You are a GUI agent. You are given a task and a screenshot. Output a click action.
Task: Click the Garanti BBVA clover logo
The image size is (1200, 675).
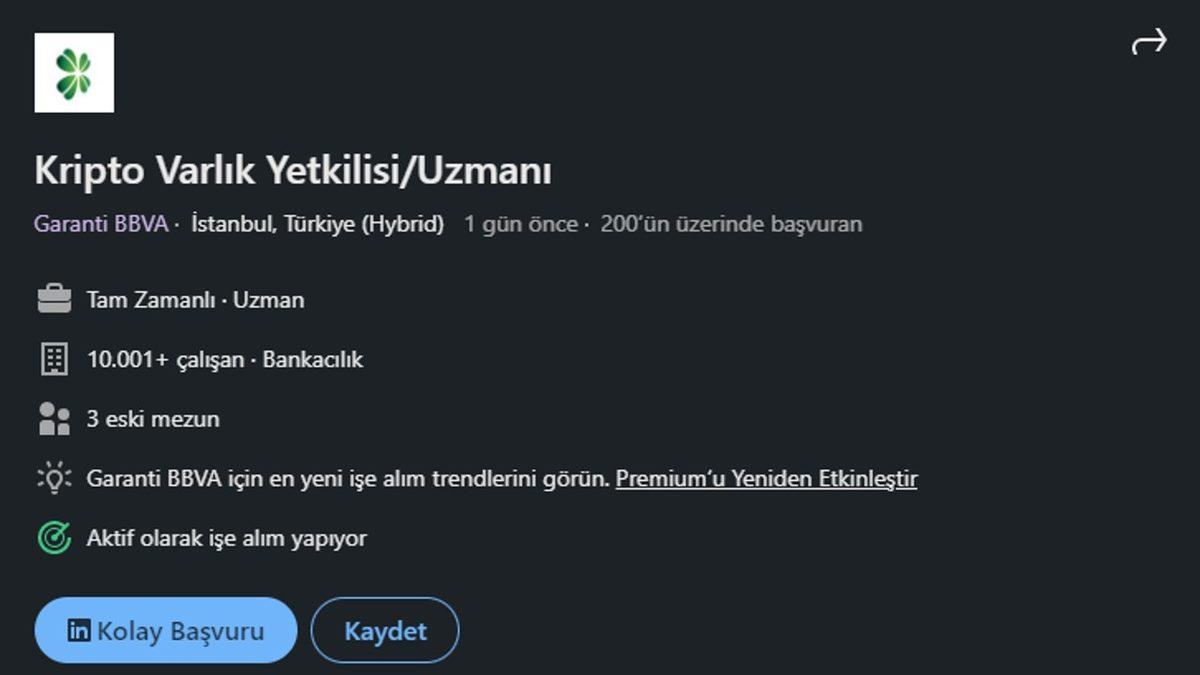74,73
